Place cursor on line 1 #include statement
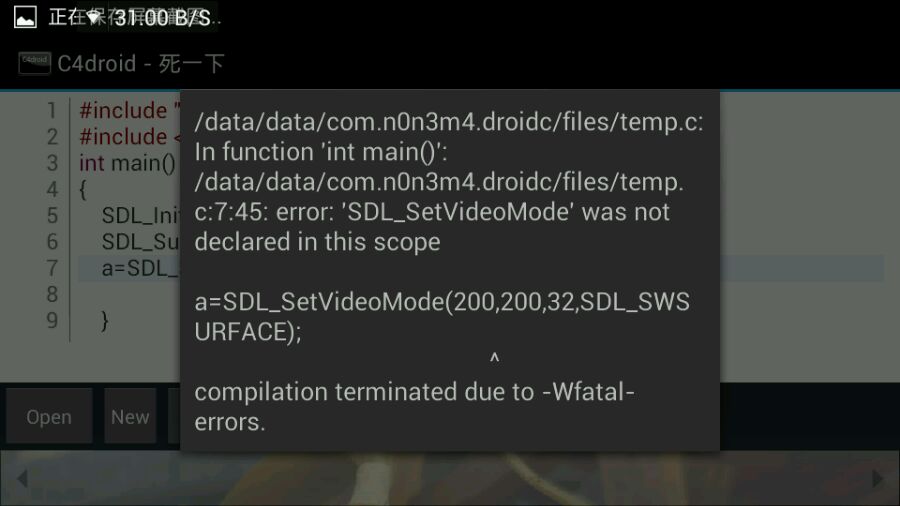The height and width of the screenshot is (506, 900). [130, 110]
